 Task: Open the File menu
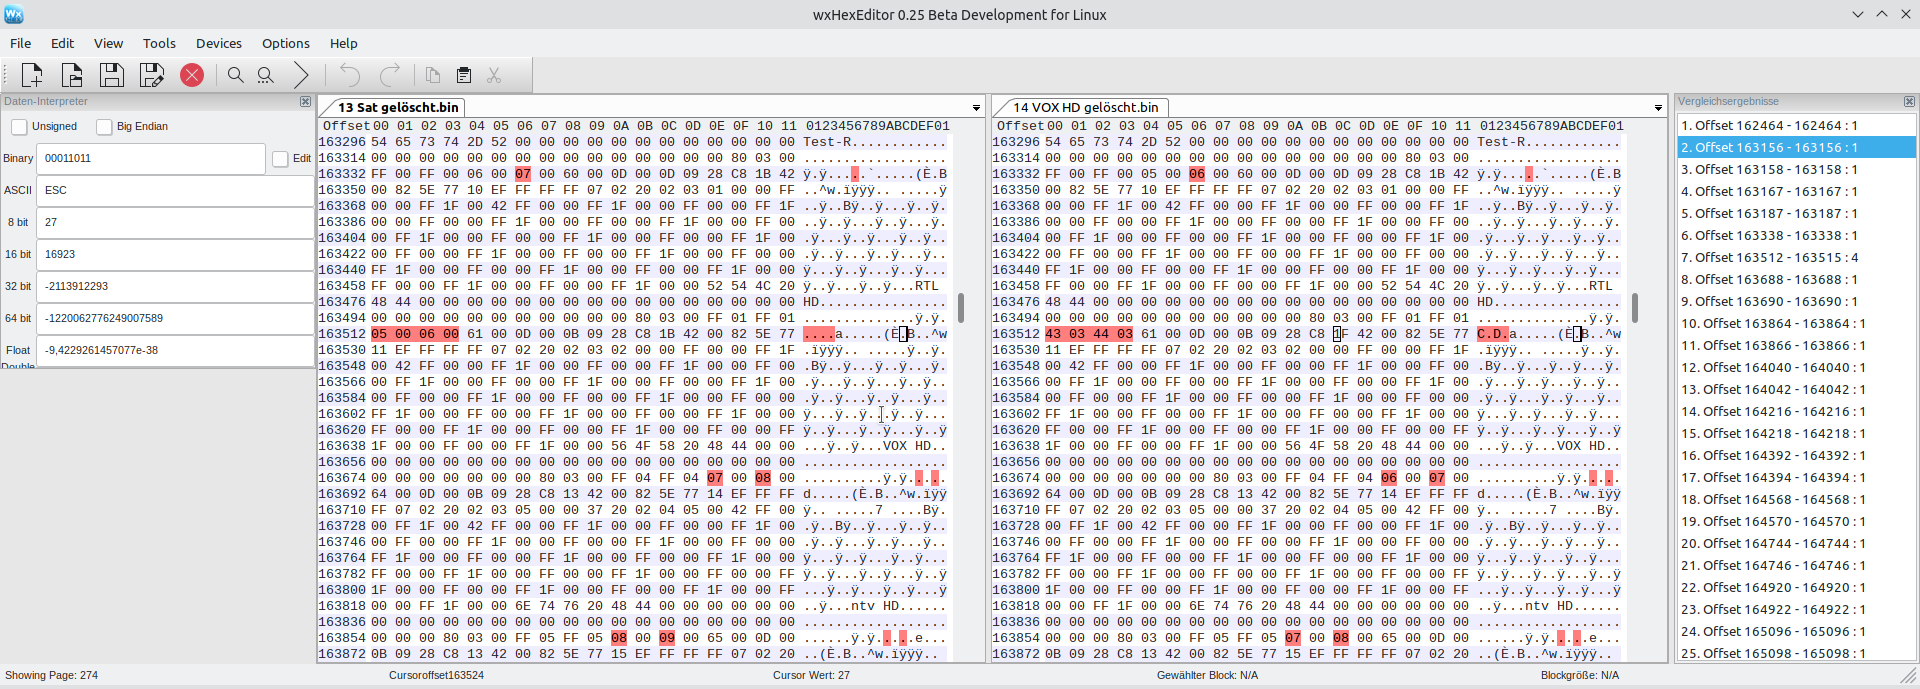(x=21, y=43)
